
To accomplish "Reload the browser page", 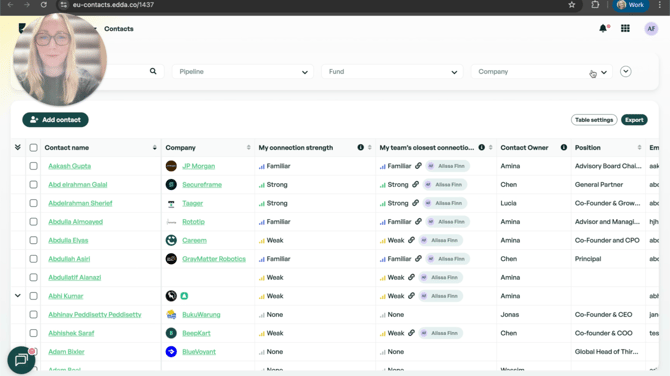I will point(44,5).
